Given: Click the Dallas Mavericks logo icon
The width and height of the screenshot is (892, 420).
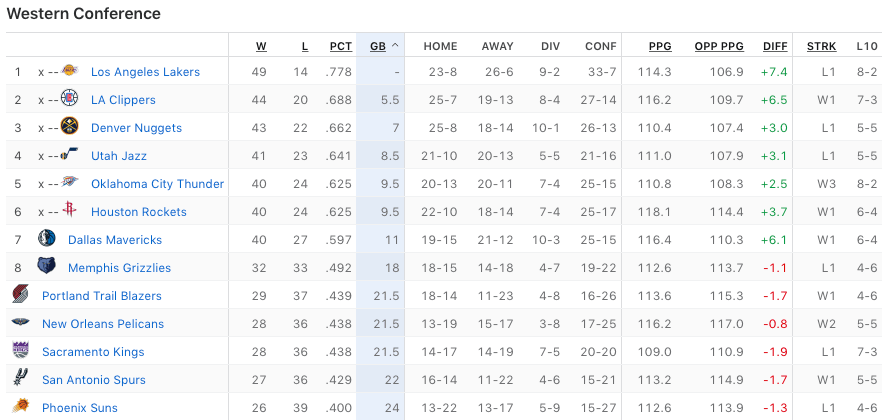Looking at the screenshot, I should click(x=47, y=239).
